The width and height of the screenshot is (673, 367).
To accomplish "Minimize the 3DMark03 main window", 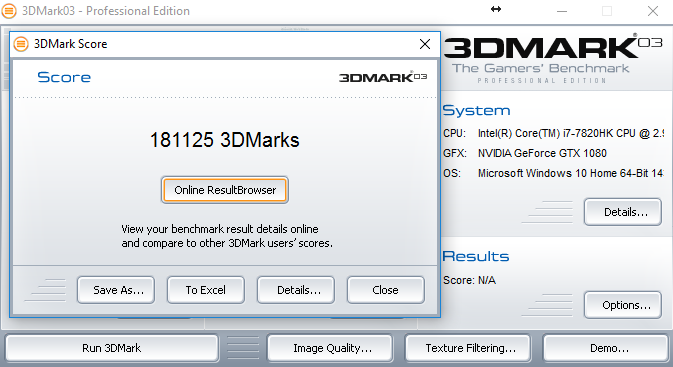I will click(562, 11).
